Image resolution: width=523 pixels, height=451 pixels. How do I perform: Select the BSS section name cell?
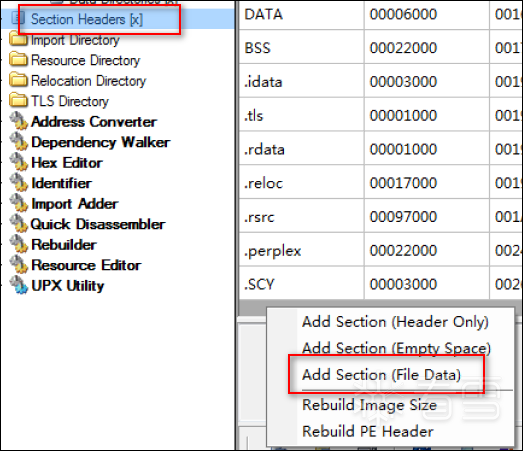pyautogui.click(x=302, y=48)
